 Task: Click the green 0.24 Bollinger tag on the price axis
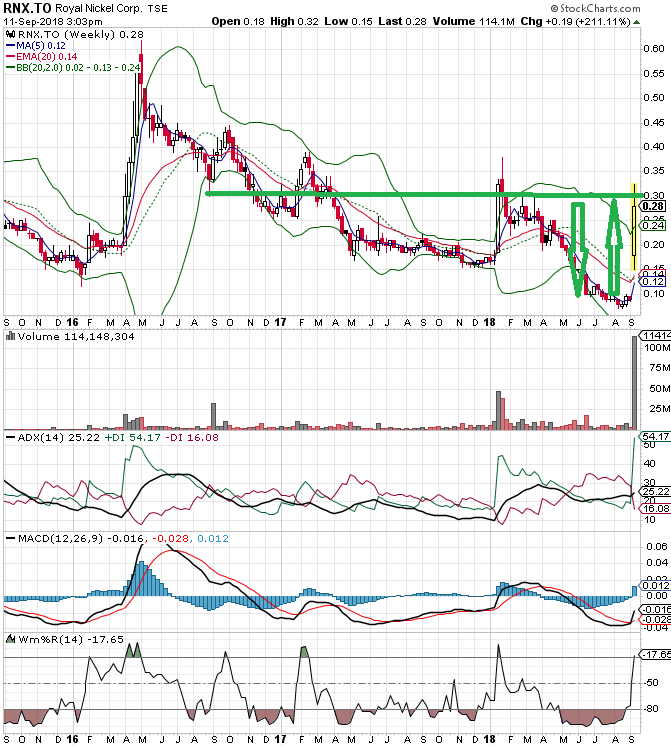(x=653, y=225)
